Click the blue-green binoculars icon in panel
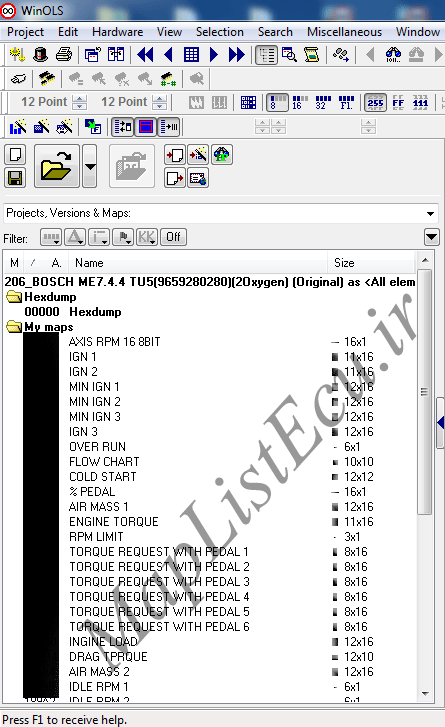Screen dimensions: 445x727 pos(222,155)
